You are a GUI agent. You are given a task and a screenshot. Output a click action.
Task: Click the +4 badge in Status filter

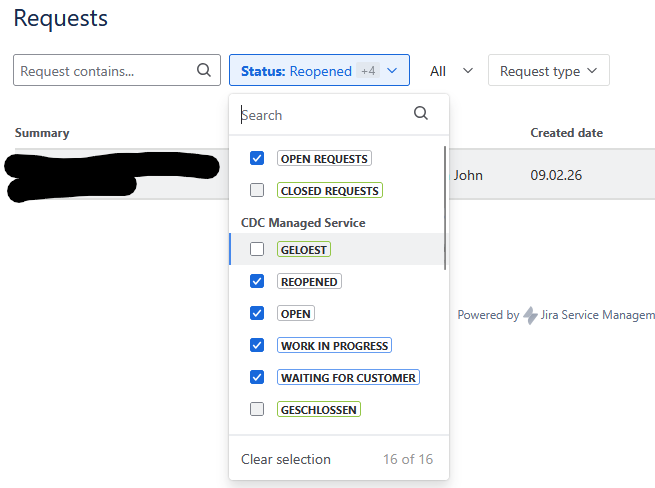tap(368, 71)
